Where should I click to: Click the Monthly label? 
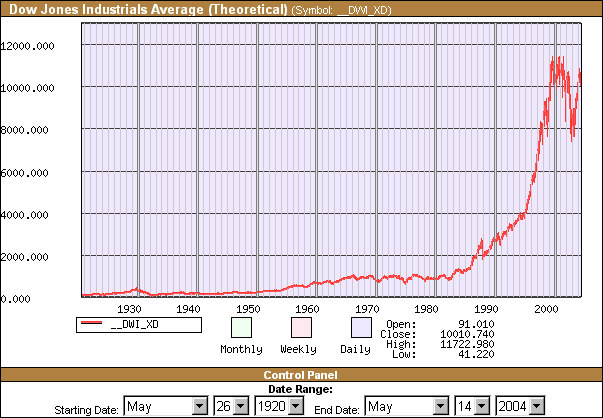(242, 349)
